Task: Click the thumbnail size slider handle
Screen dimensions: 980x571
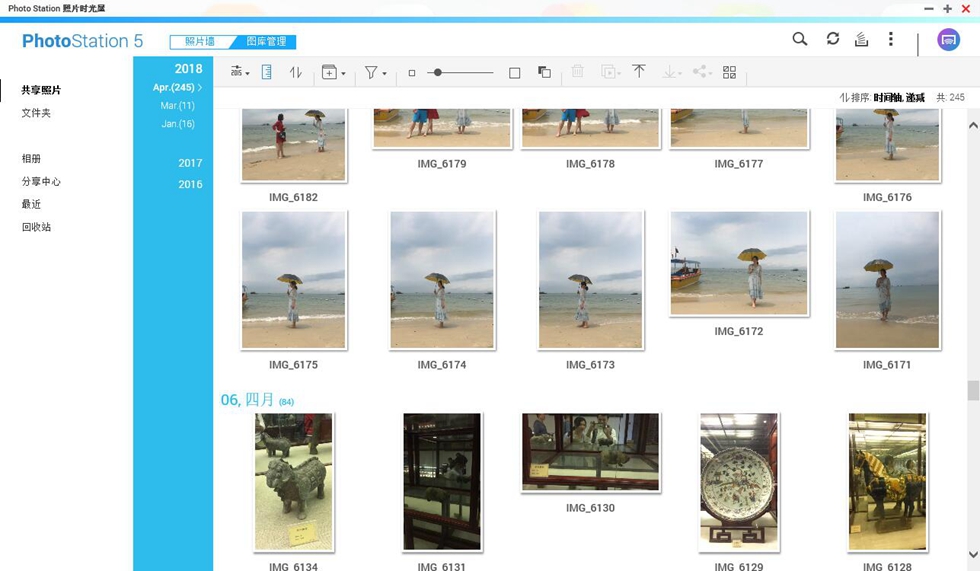Action: pyautogui.click(x=438, y=72)
